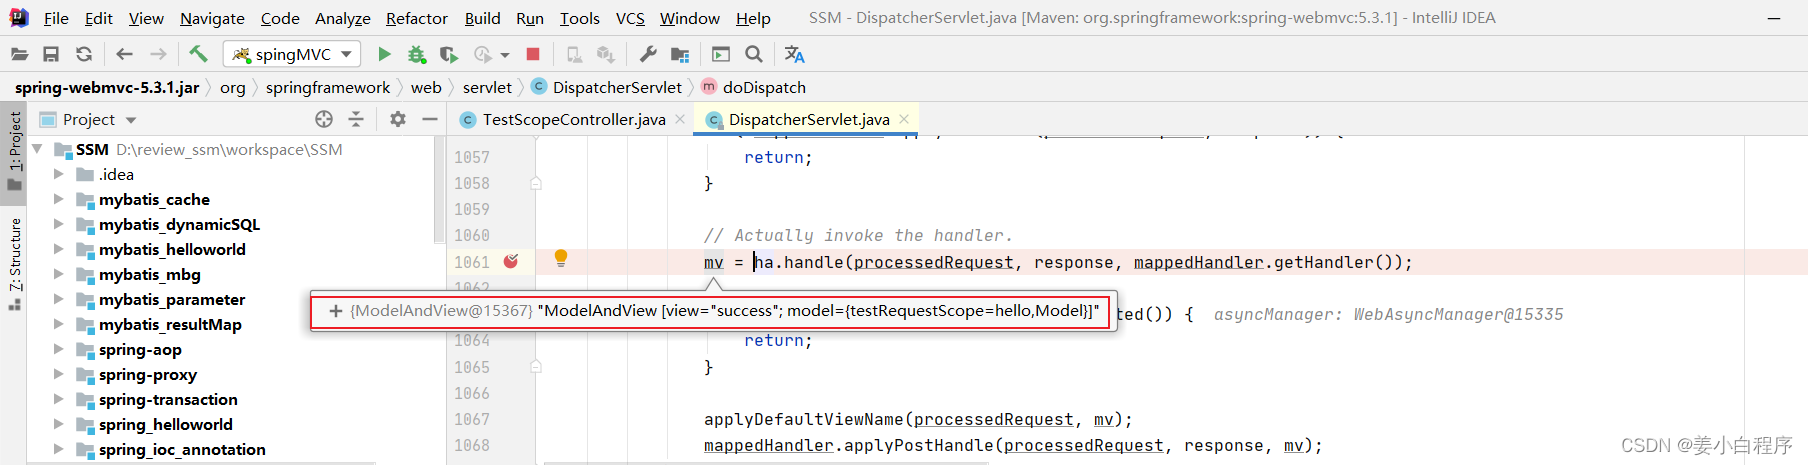Click the Synchronize reload icon

pyautogui.click(x=84, y=54)
